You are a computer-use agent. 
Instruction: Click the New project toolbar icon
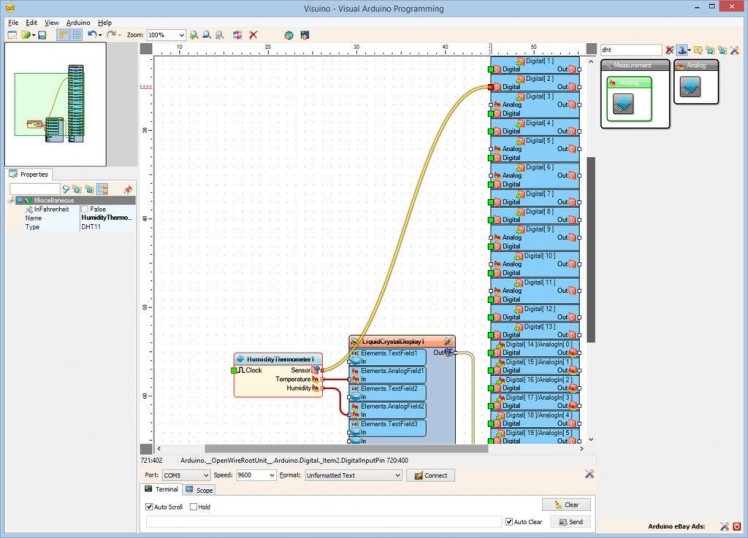point(12,35)
